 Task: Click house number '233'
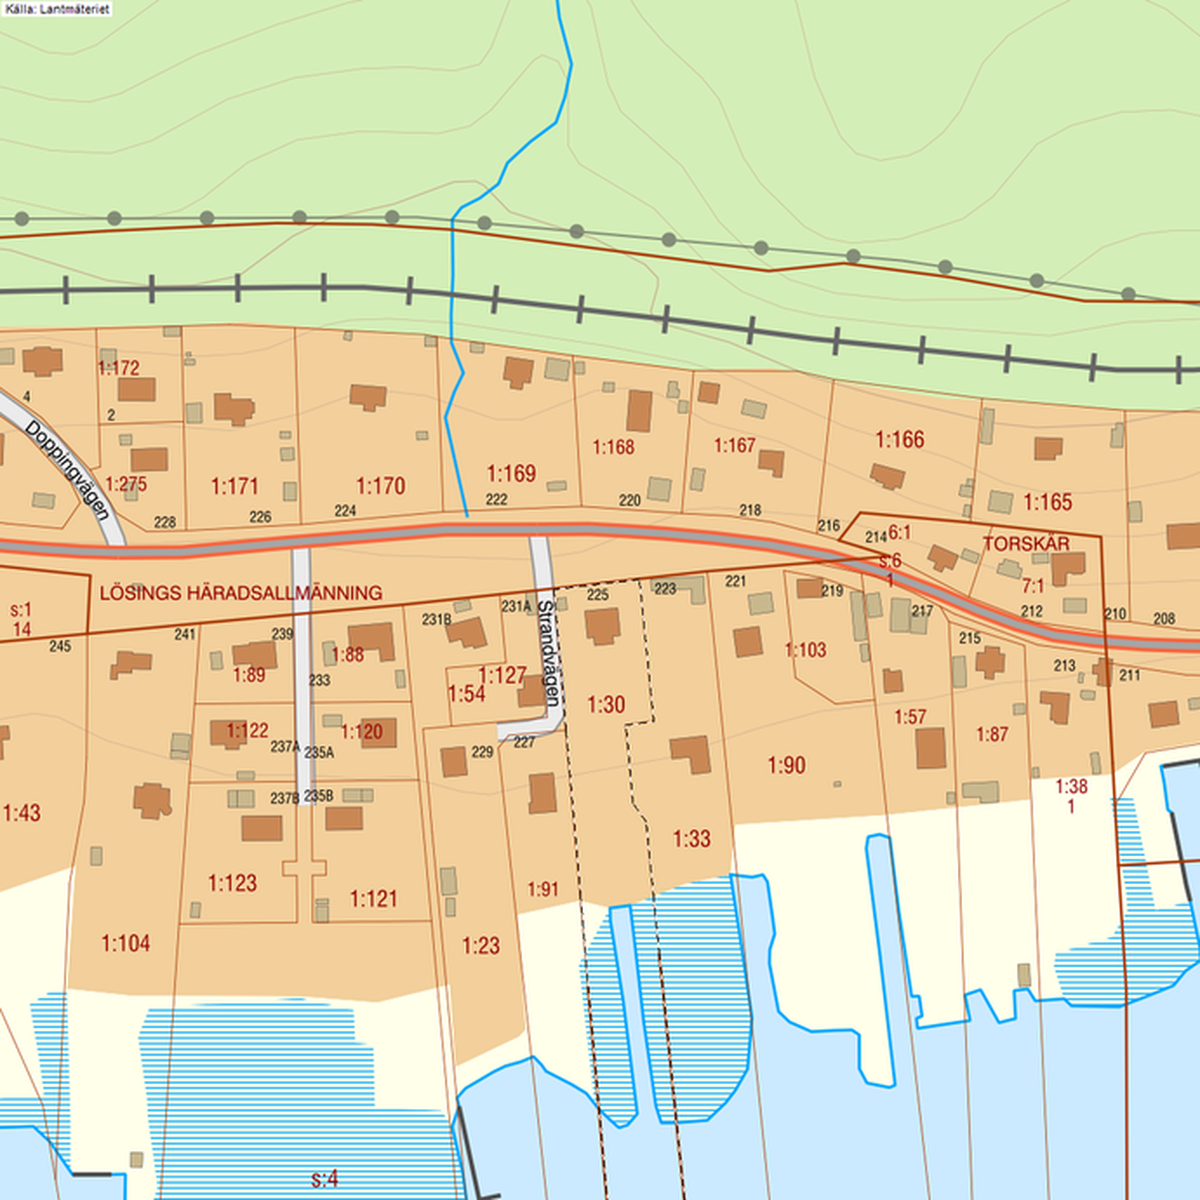click(319, 680)
